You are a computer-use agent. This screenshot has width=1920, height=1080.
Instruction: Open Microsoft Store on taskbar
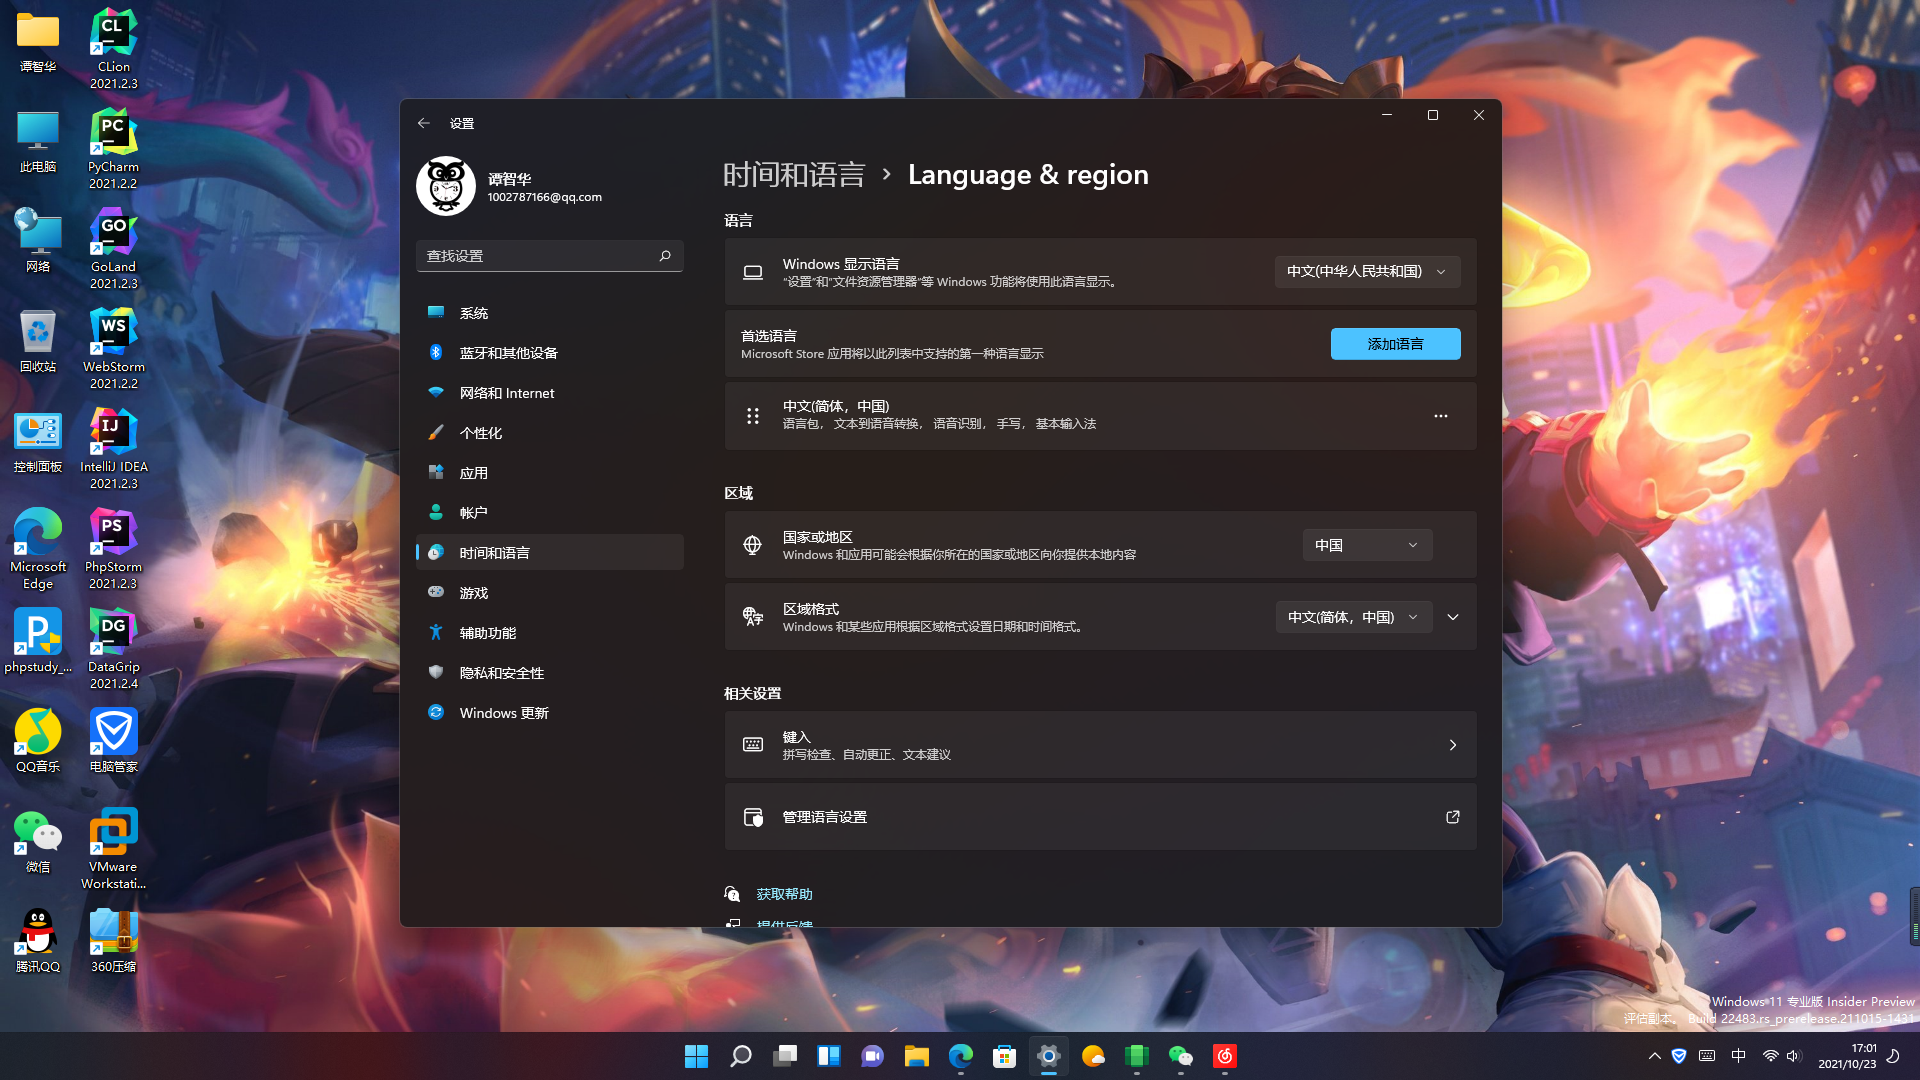click(x=1005, y=1056)
